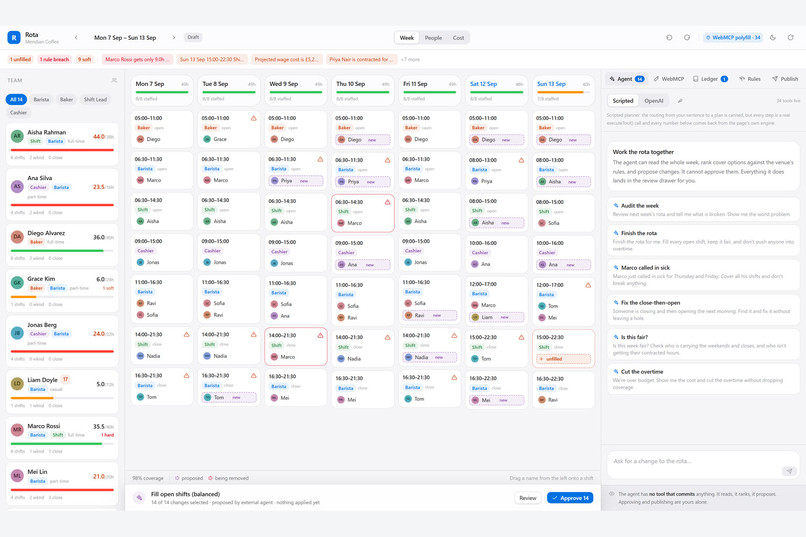Filter the team by Barista chip

pyautogui.click(x=42, y=99)
